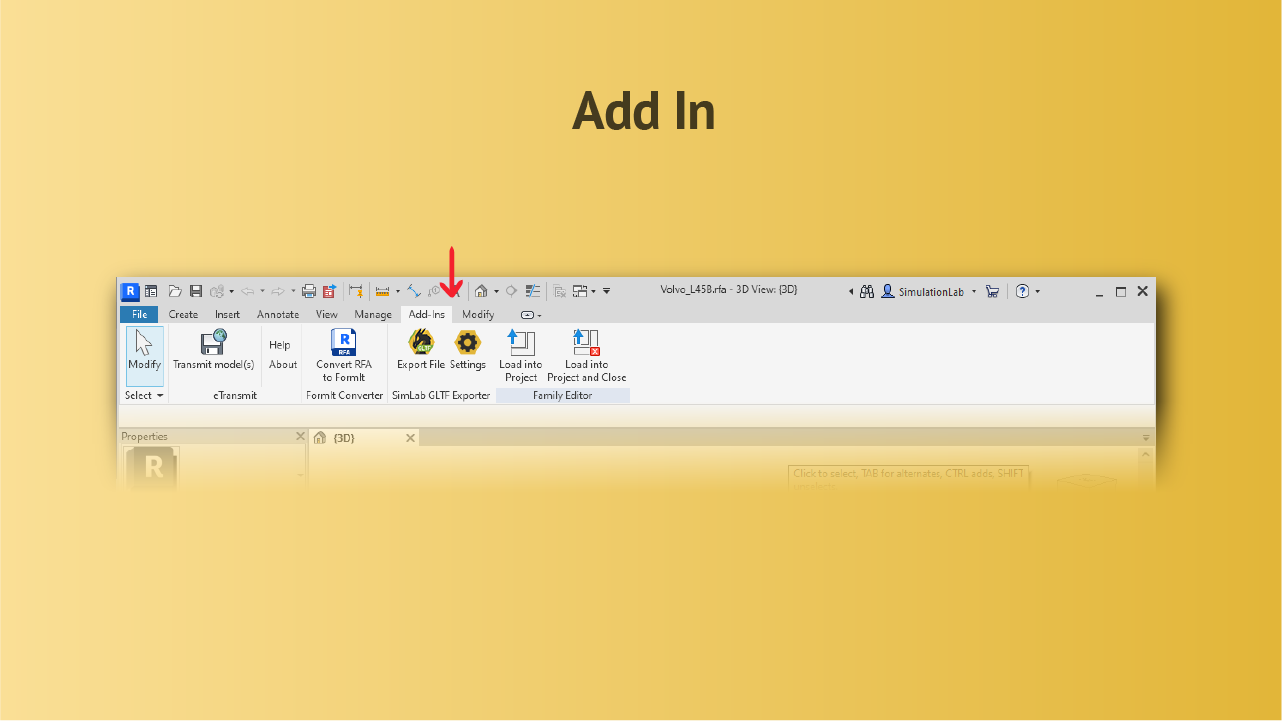1282x721 pixels.
Task: Close the {3D} view tab
Action: tap(410, 438)
